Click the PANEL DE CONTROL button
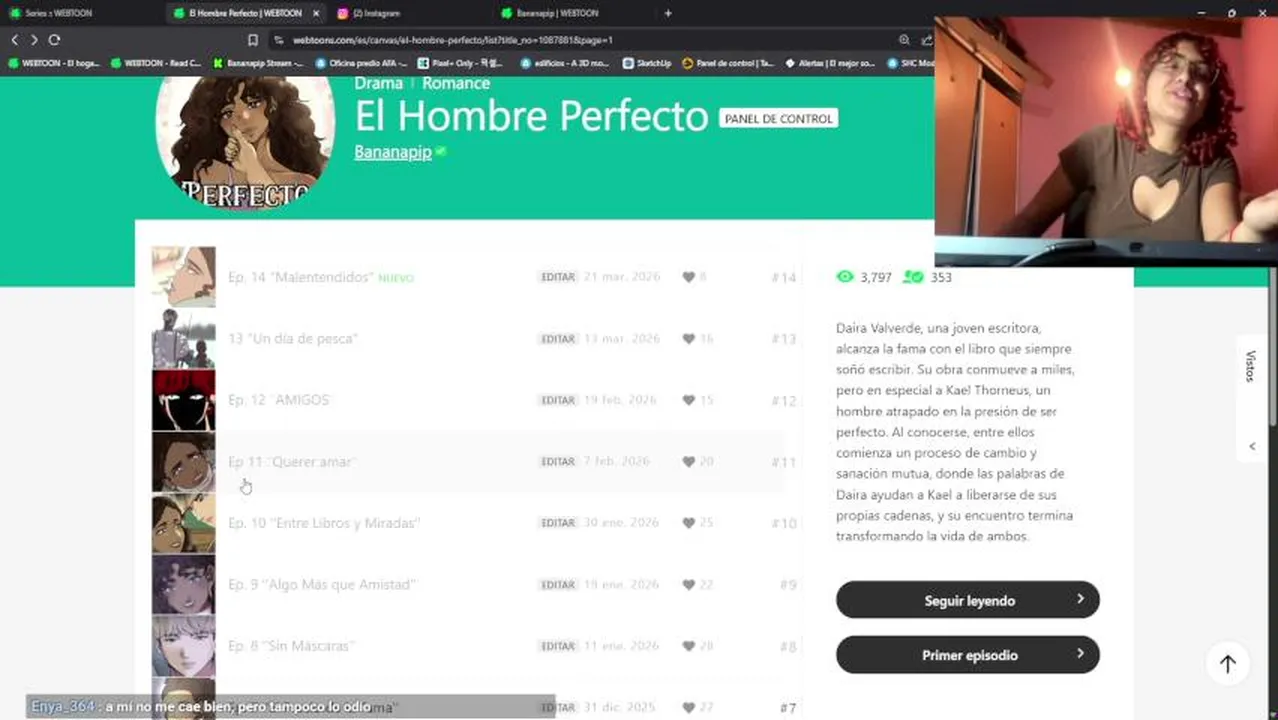The image size is (1278, 720). pos(778,118)
